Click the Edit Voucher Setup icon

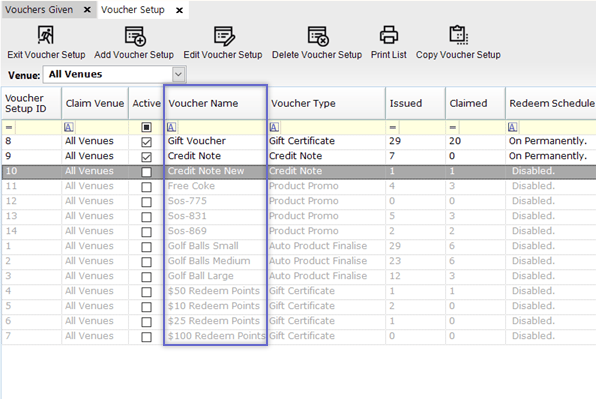pos(224,36)
